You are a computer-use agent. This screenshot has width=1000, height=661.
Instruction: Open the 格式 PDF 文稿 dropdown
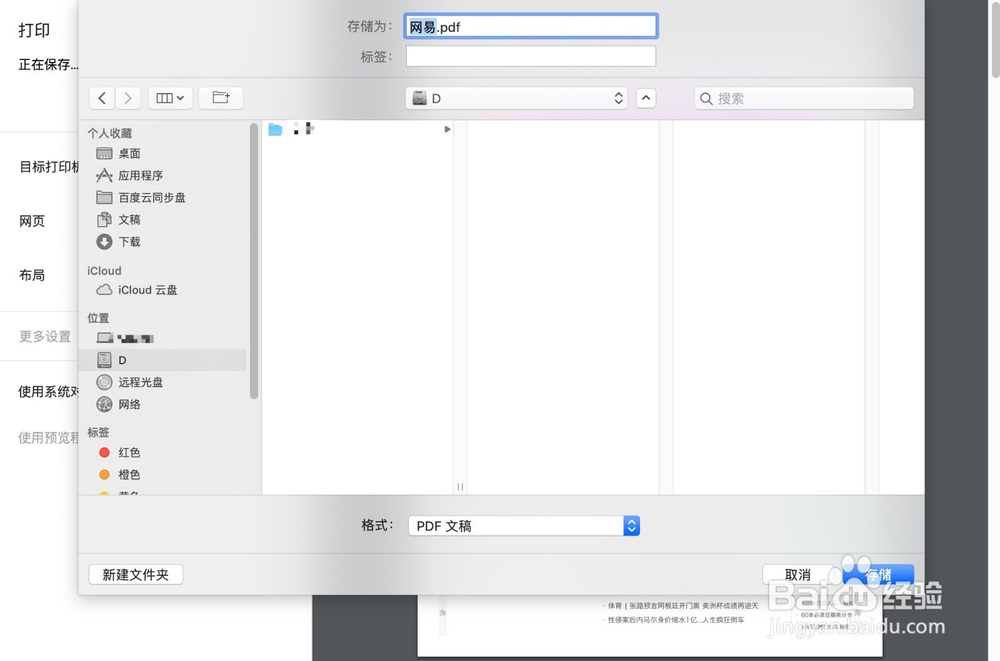click(x=524, y=526)
